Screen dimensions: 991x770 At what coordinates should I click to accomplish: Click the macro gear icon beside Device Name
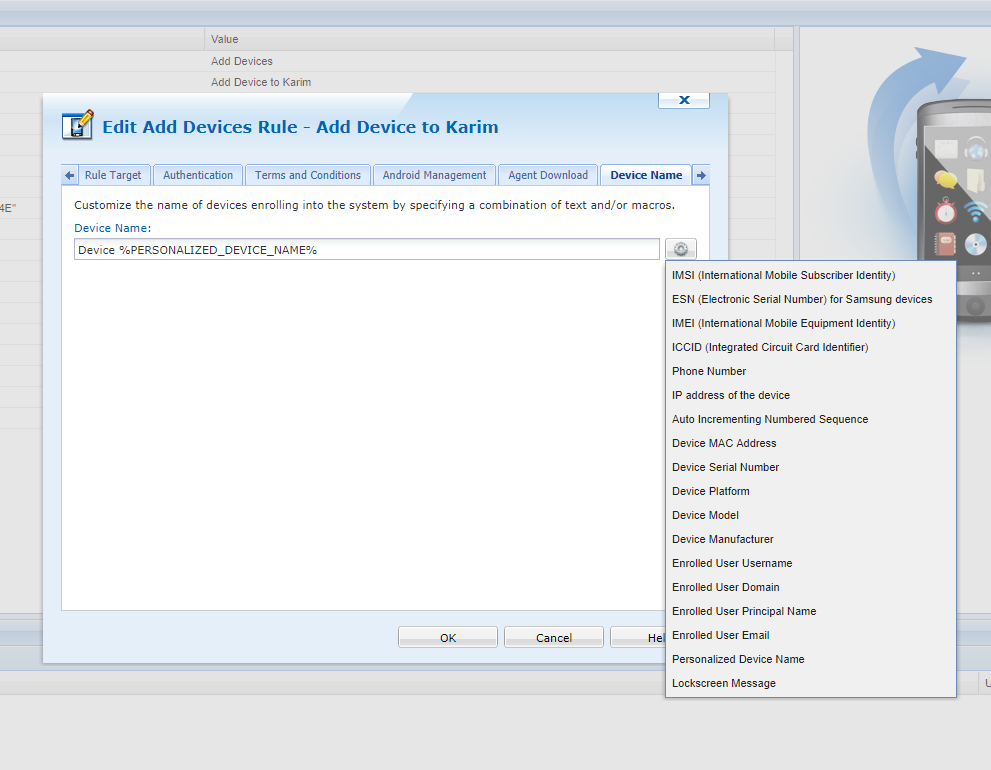(680, 249)
